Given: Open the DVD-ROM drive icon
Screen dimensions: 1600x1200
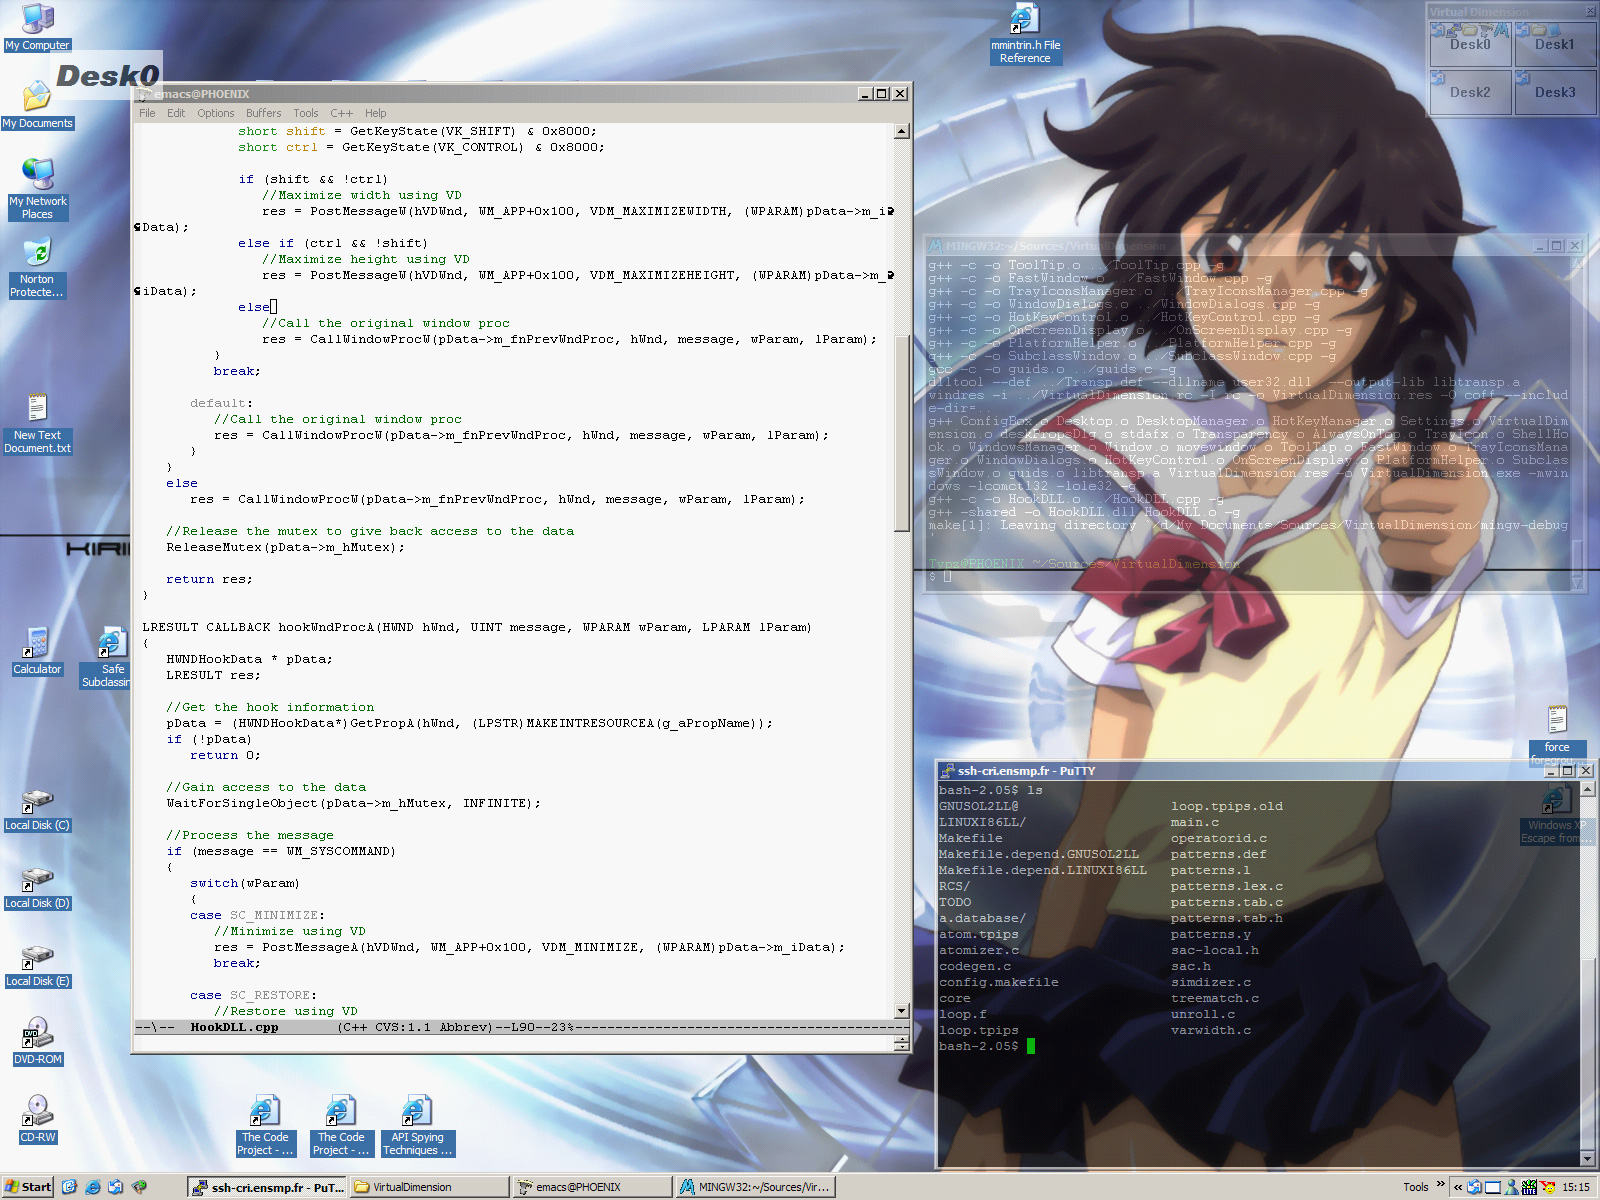Looking at the screenshot, I should coord(37,1042).
